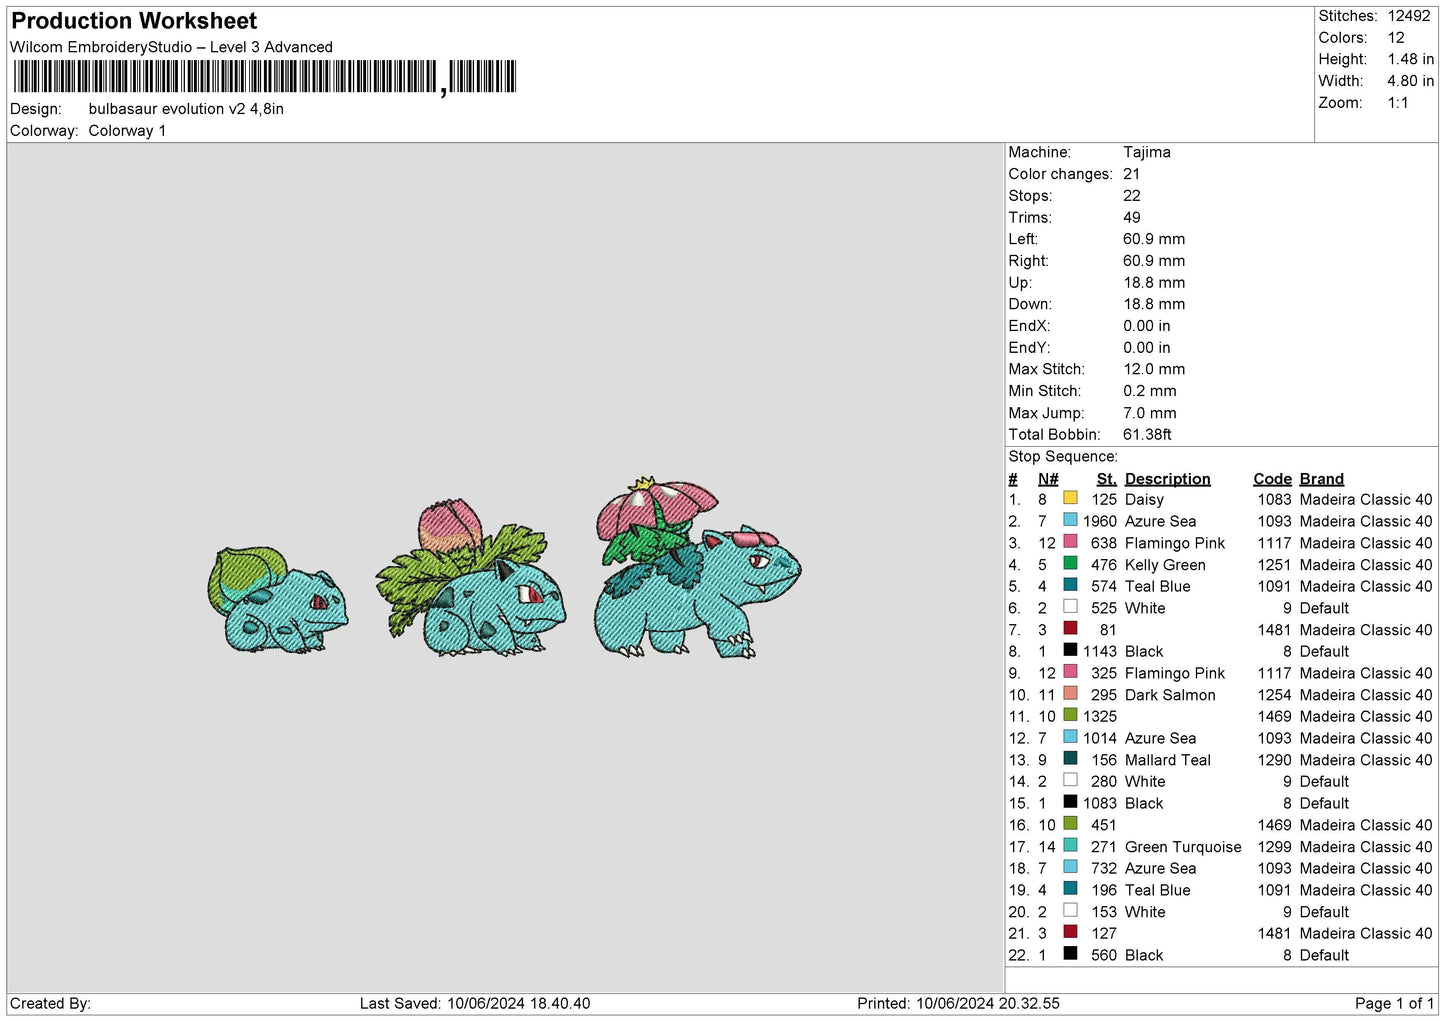Screen dimensions: 1445x1021
Task: Select the Bulbasaur embroidery on the left
Action: (x=277, y=600)
